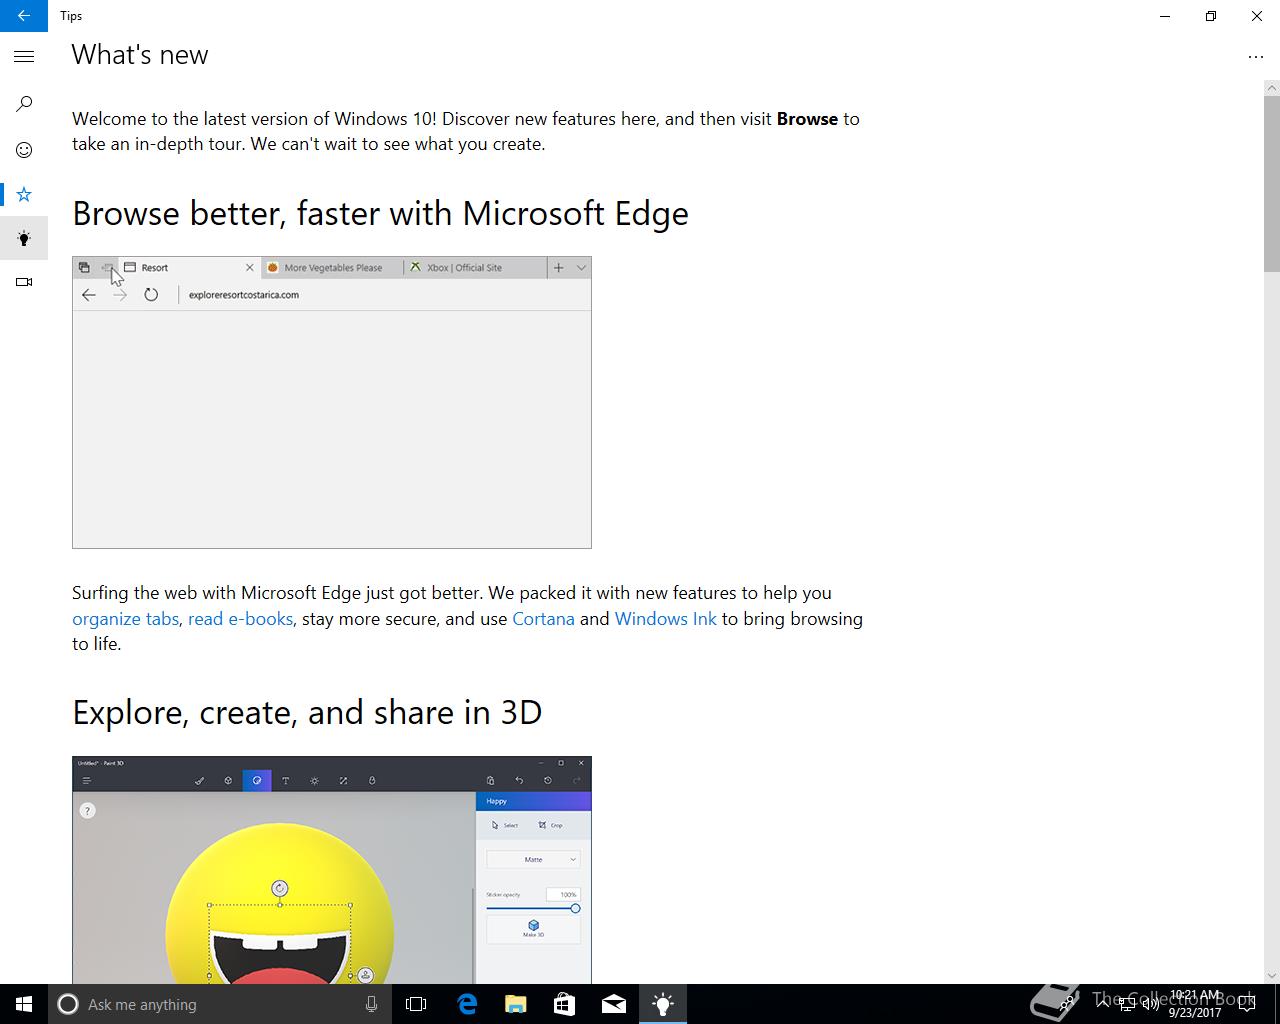Open the volume control in system tray

(1149, 1004)
